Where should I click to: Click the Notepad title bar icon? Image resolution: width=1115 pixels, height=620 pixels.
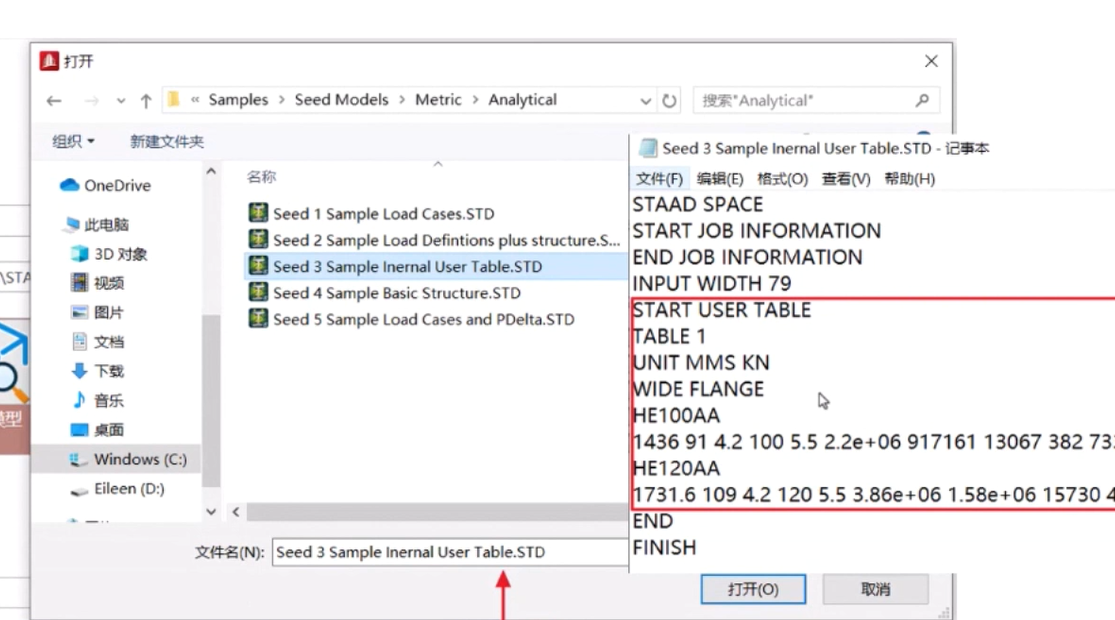pos(648,148)
